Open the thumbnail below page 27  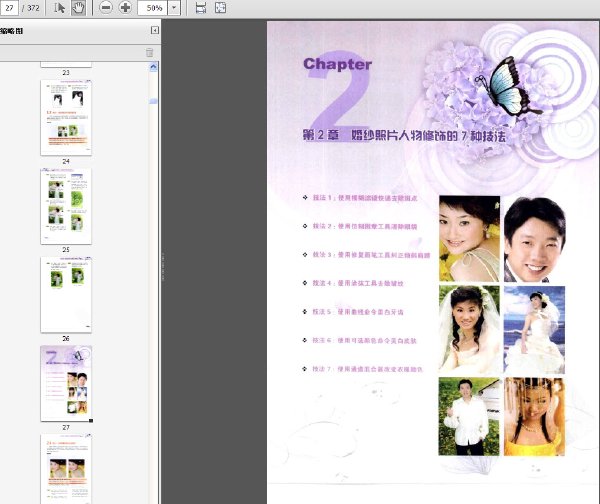point(66,469)
